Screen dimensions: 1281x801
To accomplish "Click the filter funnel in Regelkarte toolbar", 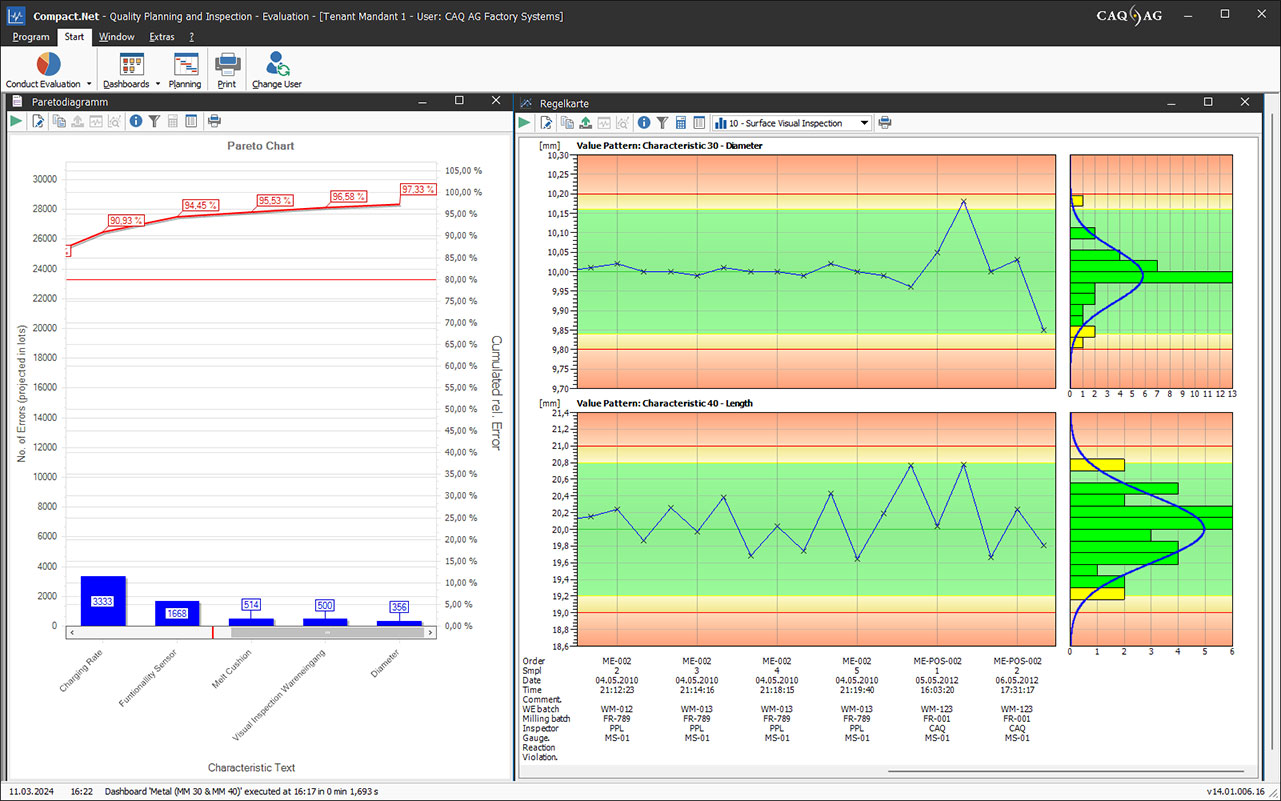I will (x=662, y=123).
